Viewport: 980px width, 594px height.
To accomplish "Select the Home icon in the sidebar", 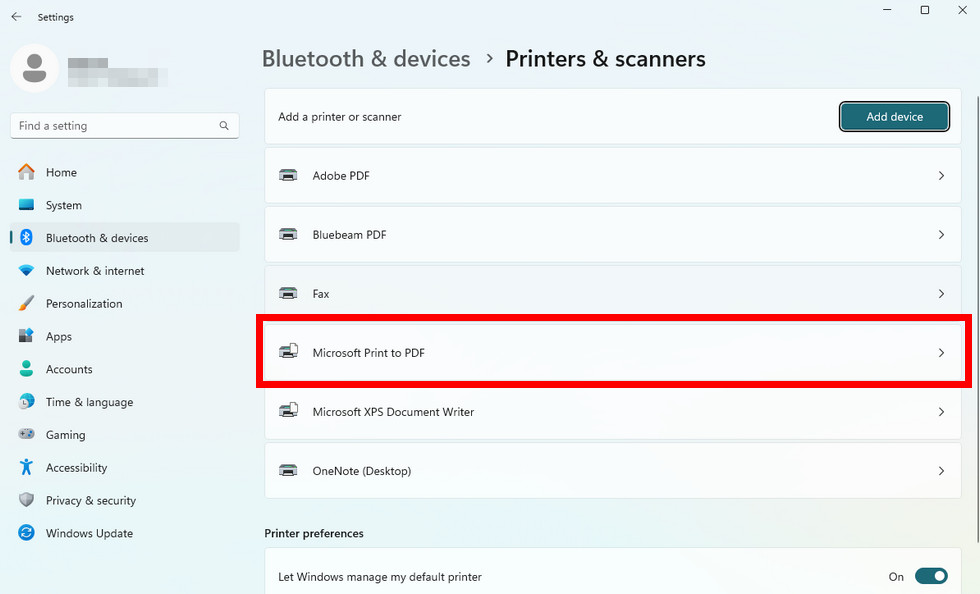I will click(x=24, y=172).
